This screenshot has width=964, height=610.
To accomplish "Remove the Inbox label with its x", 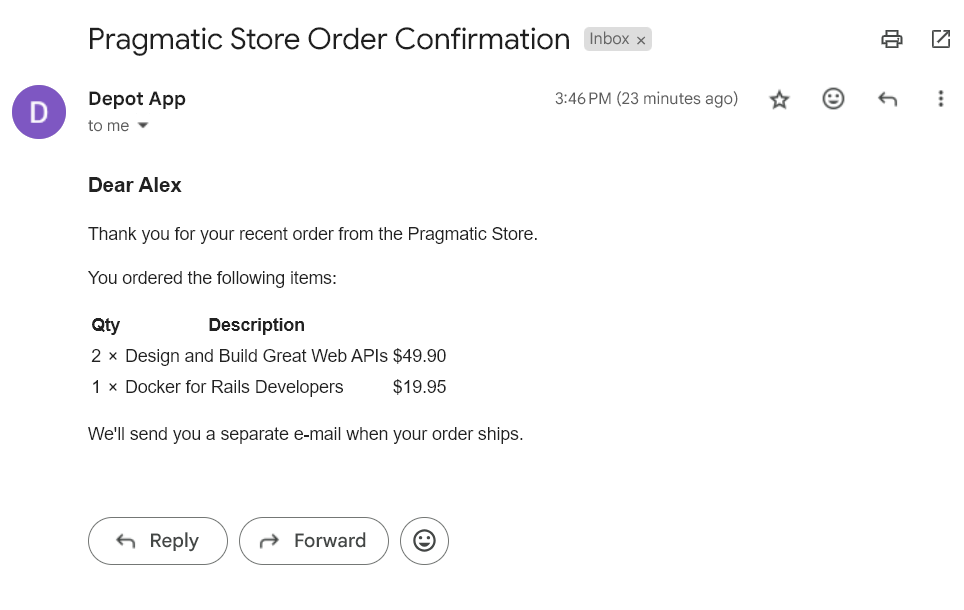I will pyautogui.click(x=641, y=40).
